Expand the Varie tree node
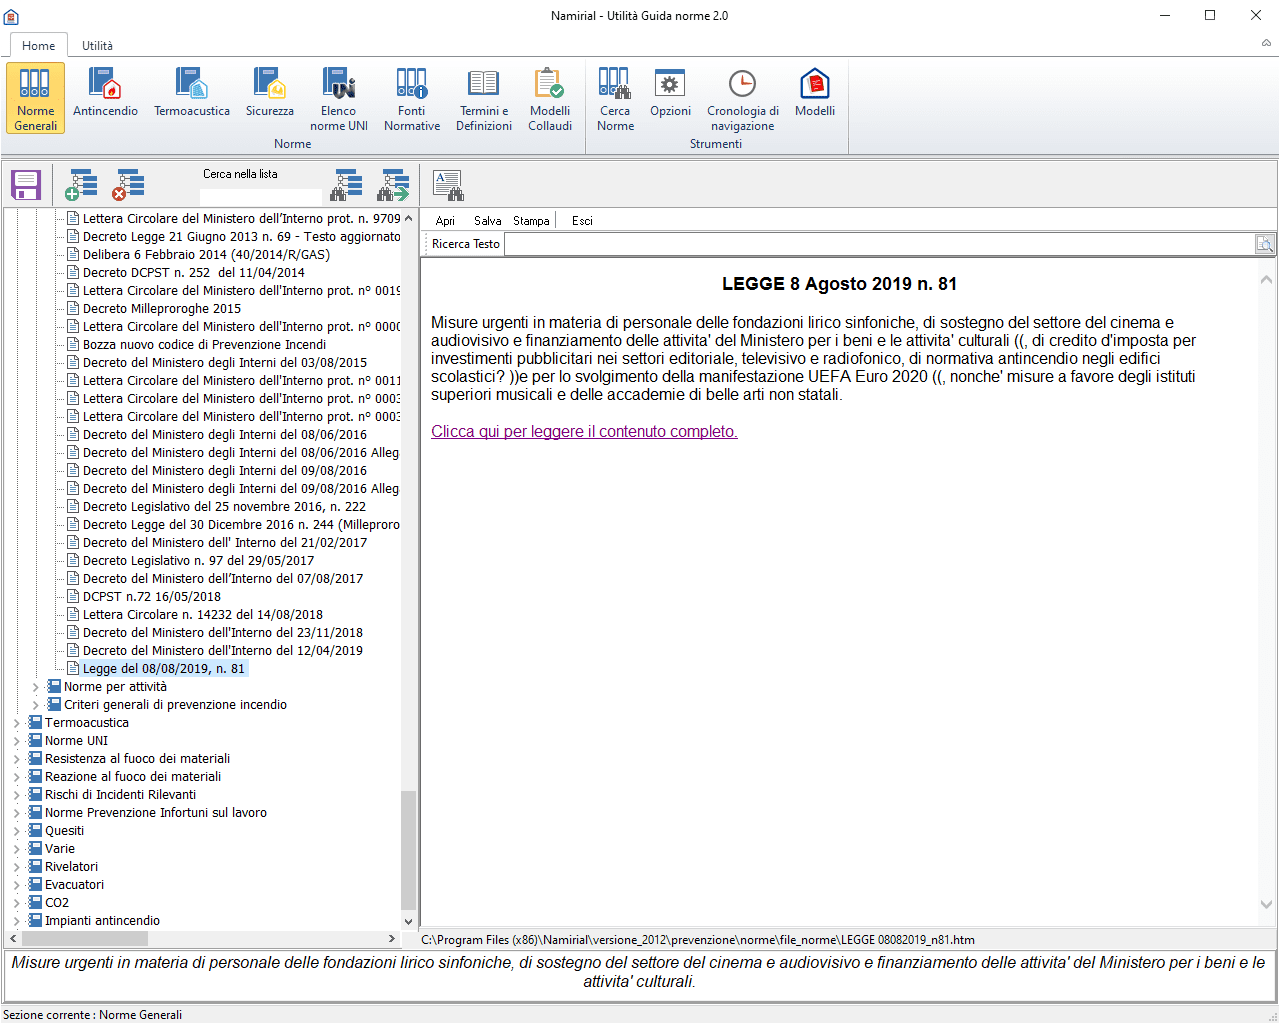 point(16,849)
